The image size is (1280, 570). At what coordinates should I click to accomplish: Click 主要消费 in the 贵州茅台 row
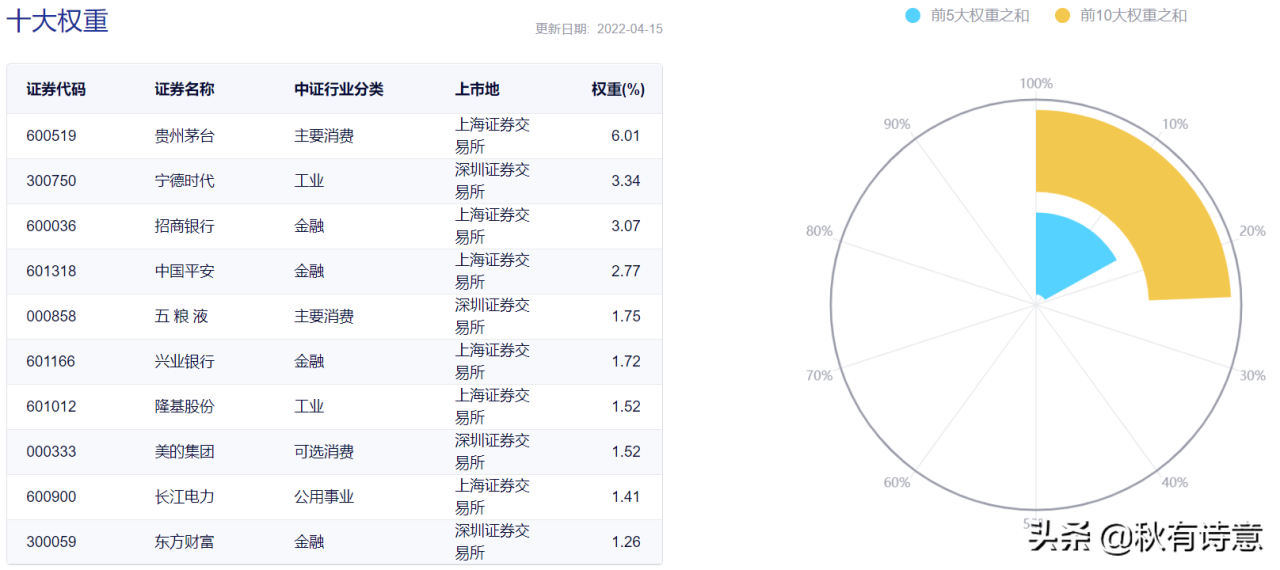(324, 136)
